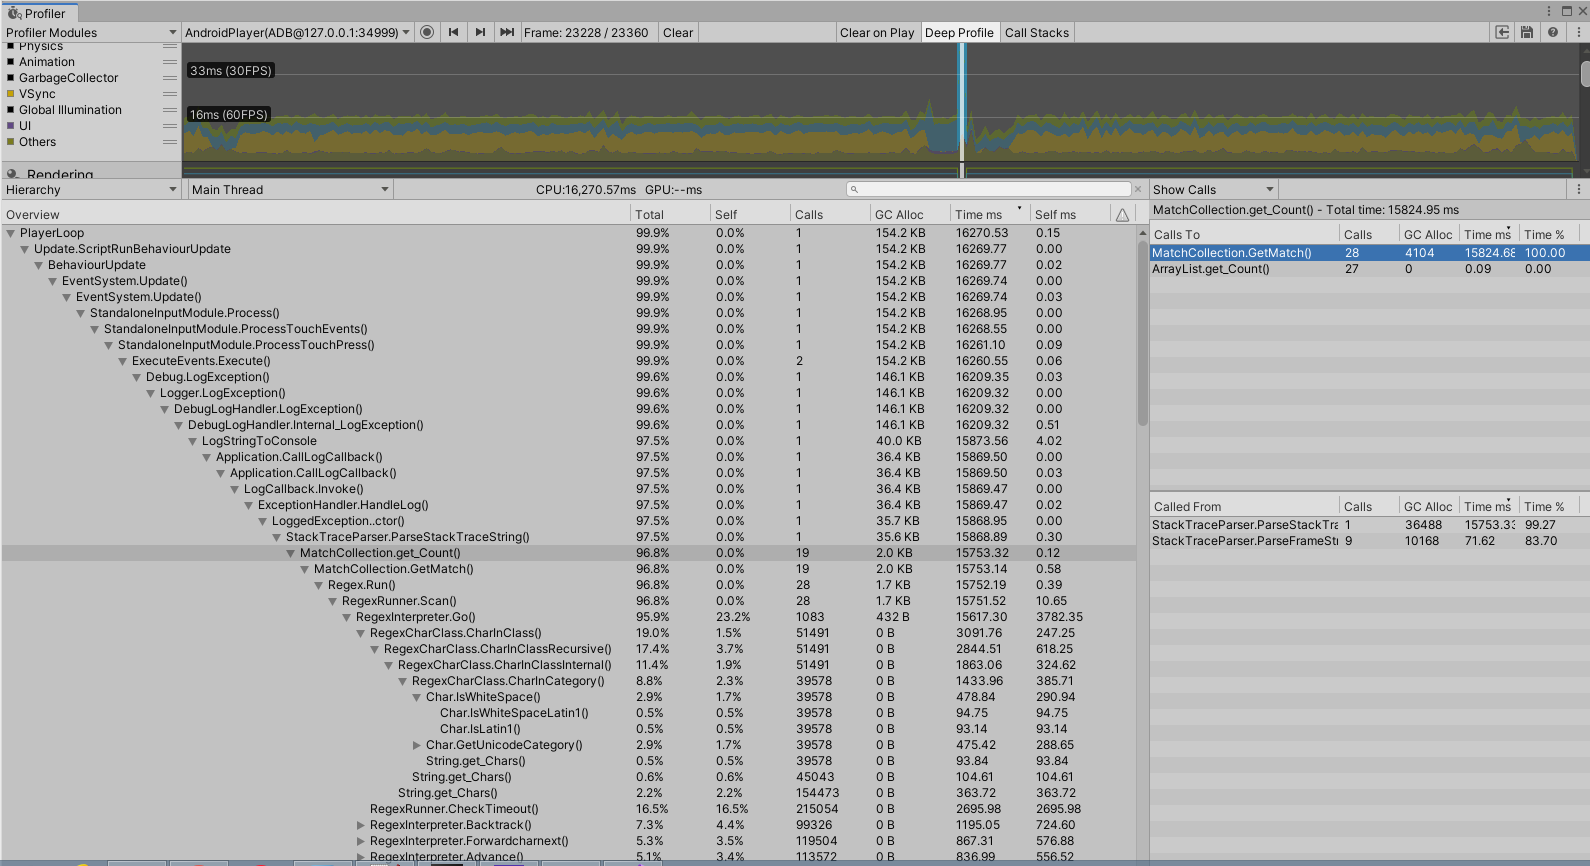
Task: Select the Profiler window tab
Action: click(x=38, y=13)
